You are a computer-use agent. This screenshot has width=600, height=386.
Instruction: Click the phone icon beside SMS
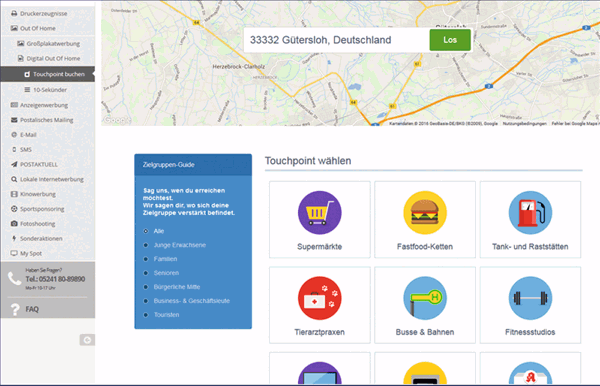click(x=14, y=150)
